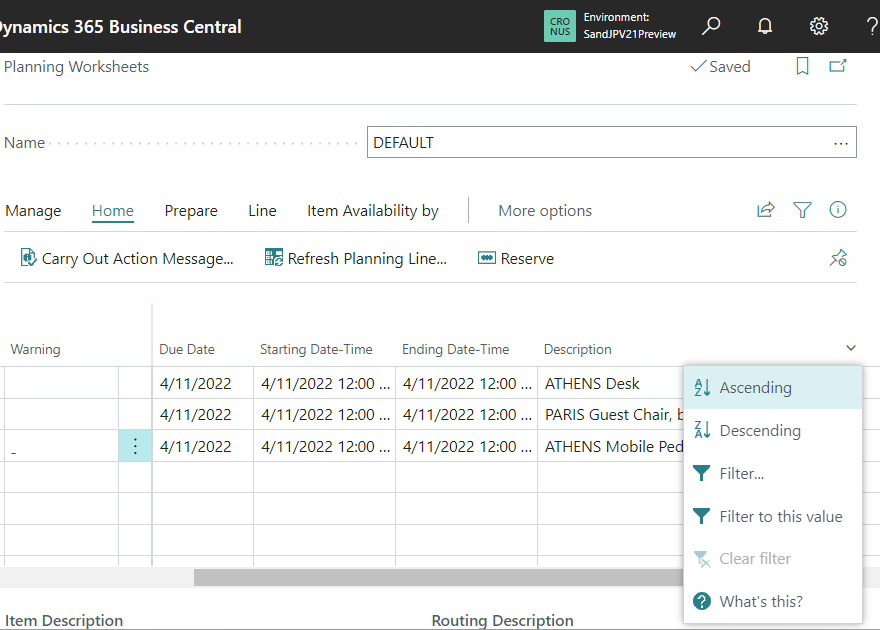This screenshot has height=630, width=880.
Task: Open the search magnifier in header
Action: (711, 26)
